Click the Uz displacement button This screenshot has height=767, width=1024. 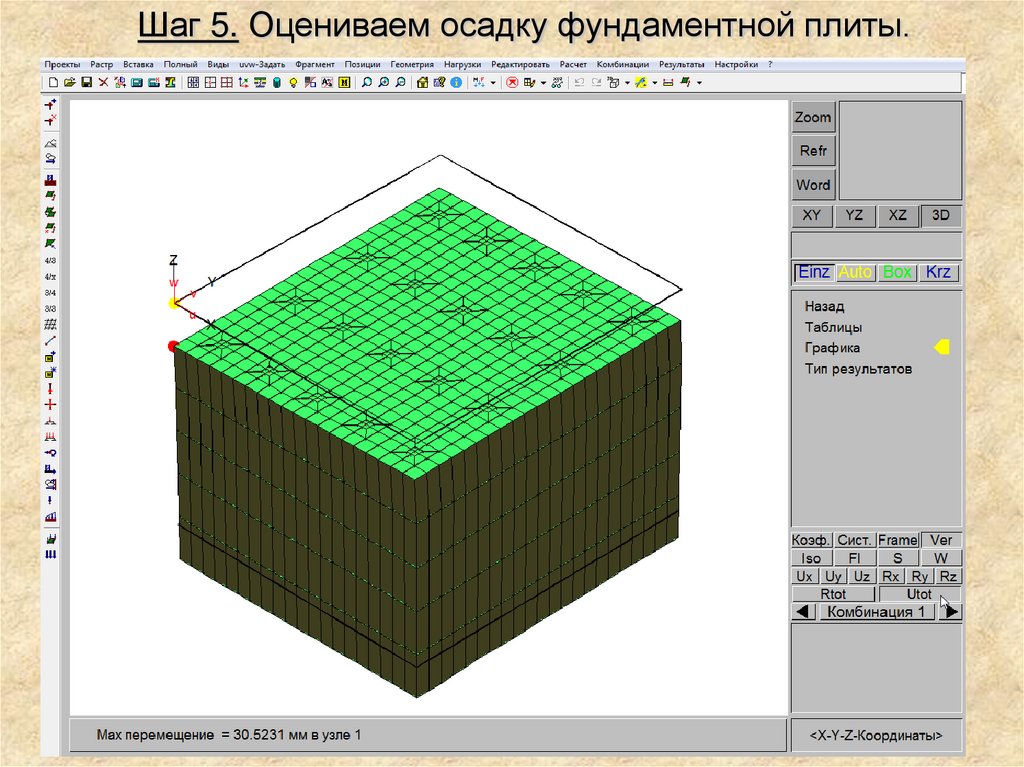pos(862,576)
